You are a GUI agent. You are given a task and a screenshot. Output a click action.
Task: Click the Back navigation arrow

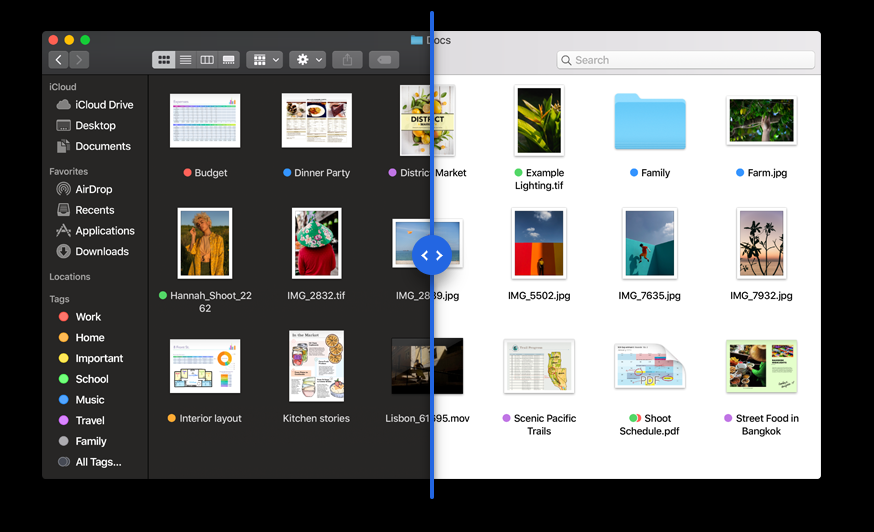click(x=58, y=60)
